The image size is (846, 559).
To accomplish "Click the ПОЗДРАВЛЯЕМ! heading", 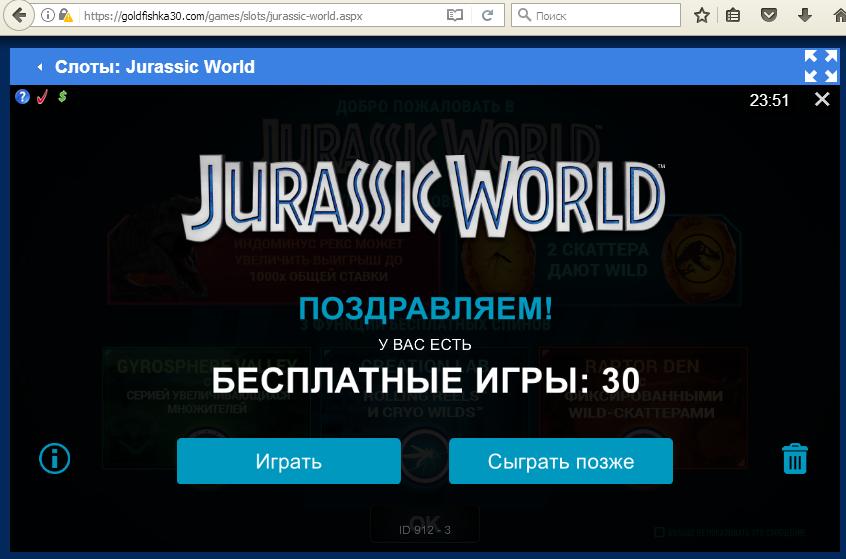I will pyautogui.click(x=425, y=309).
